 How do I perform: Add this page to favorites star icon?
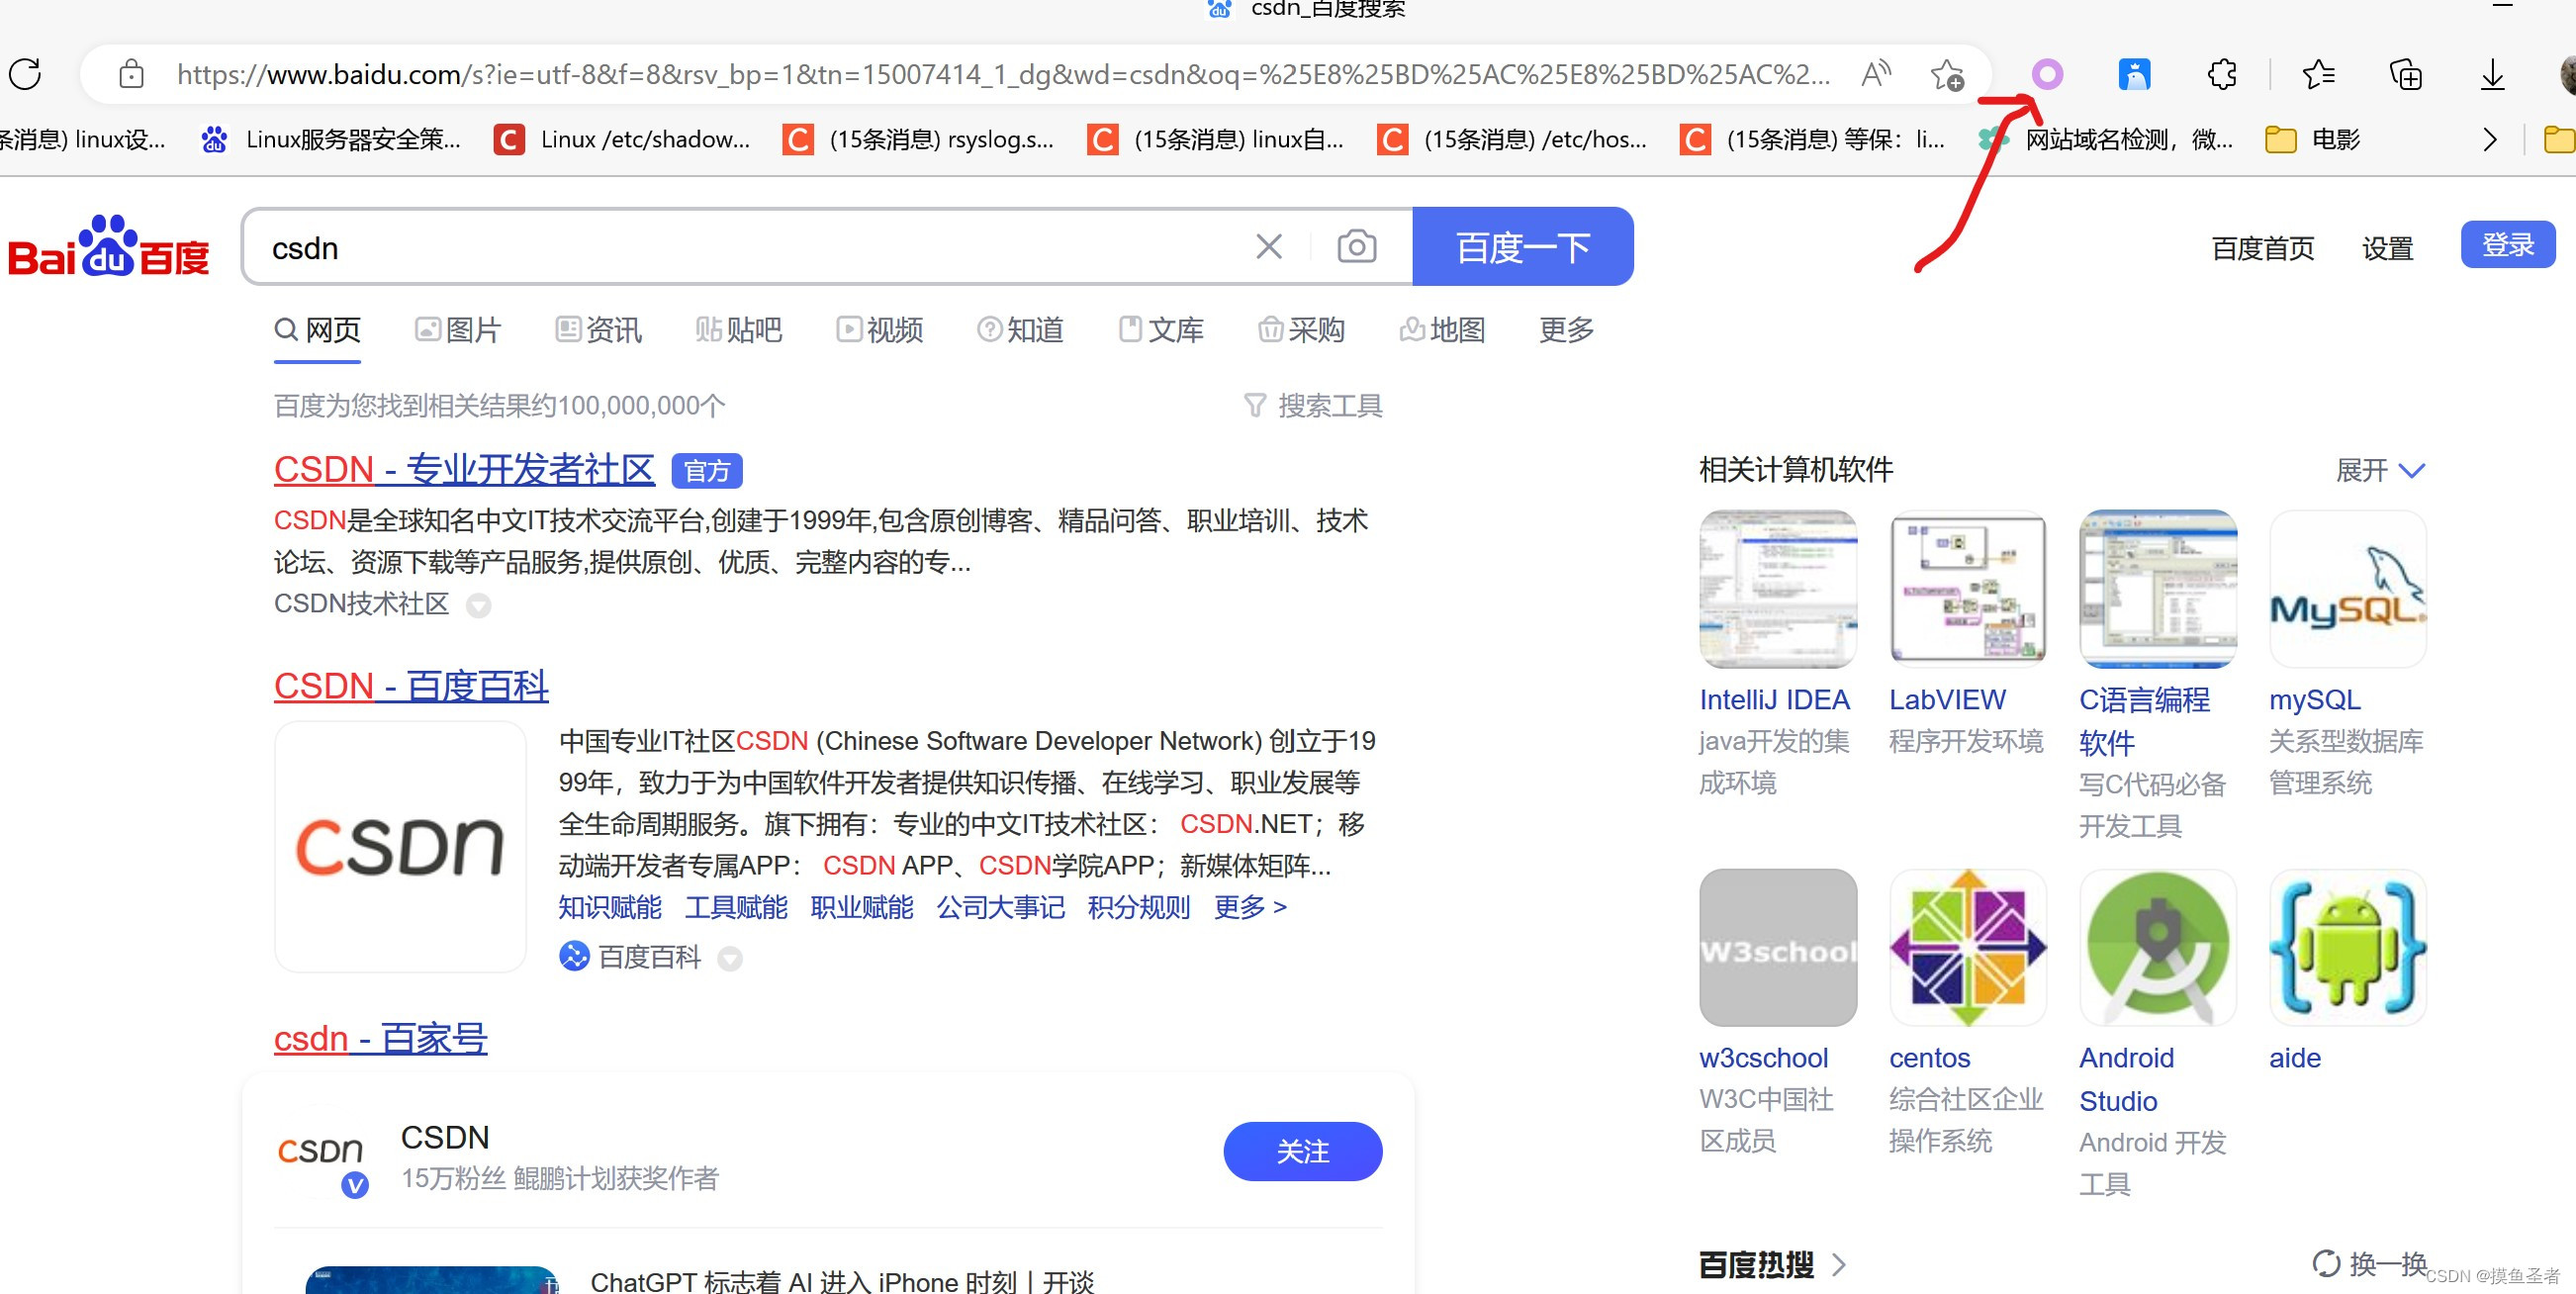click(x=1946, y=74)
